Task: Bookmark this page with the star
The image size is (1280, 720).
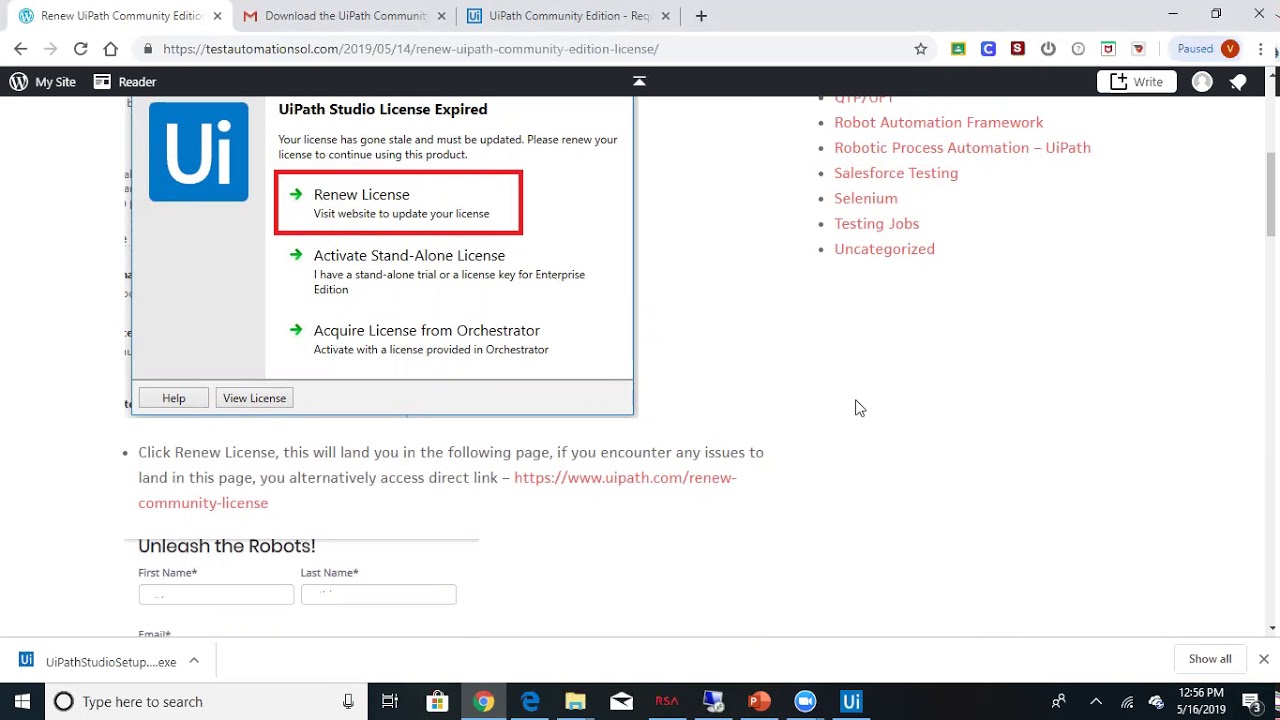Action: [x=921, y=48]
